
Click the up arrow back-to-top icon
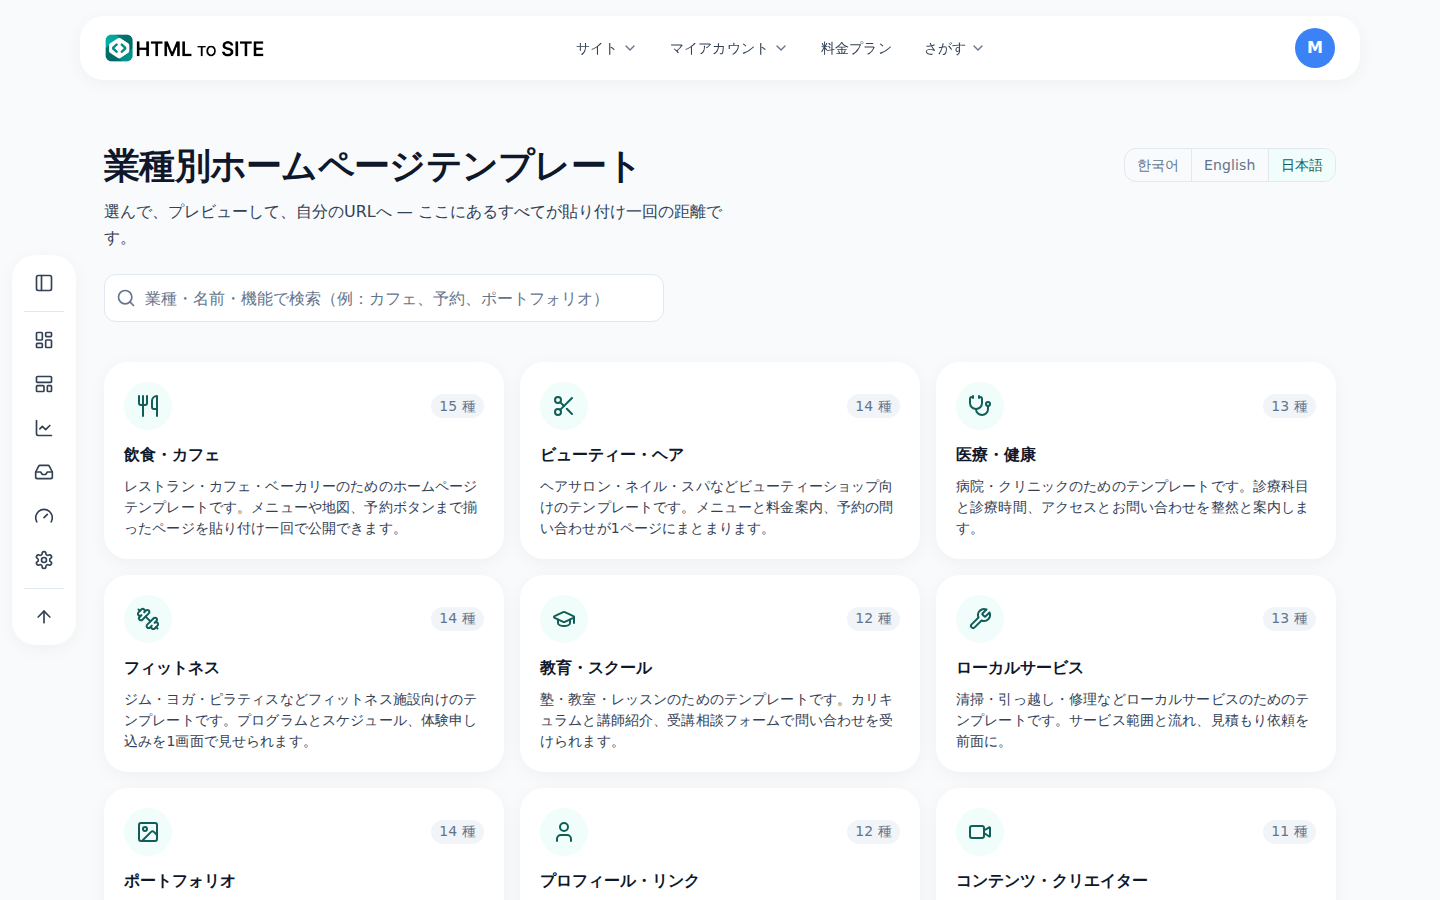click(x=44, y=617)
